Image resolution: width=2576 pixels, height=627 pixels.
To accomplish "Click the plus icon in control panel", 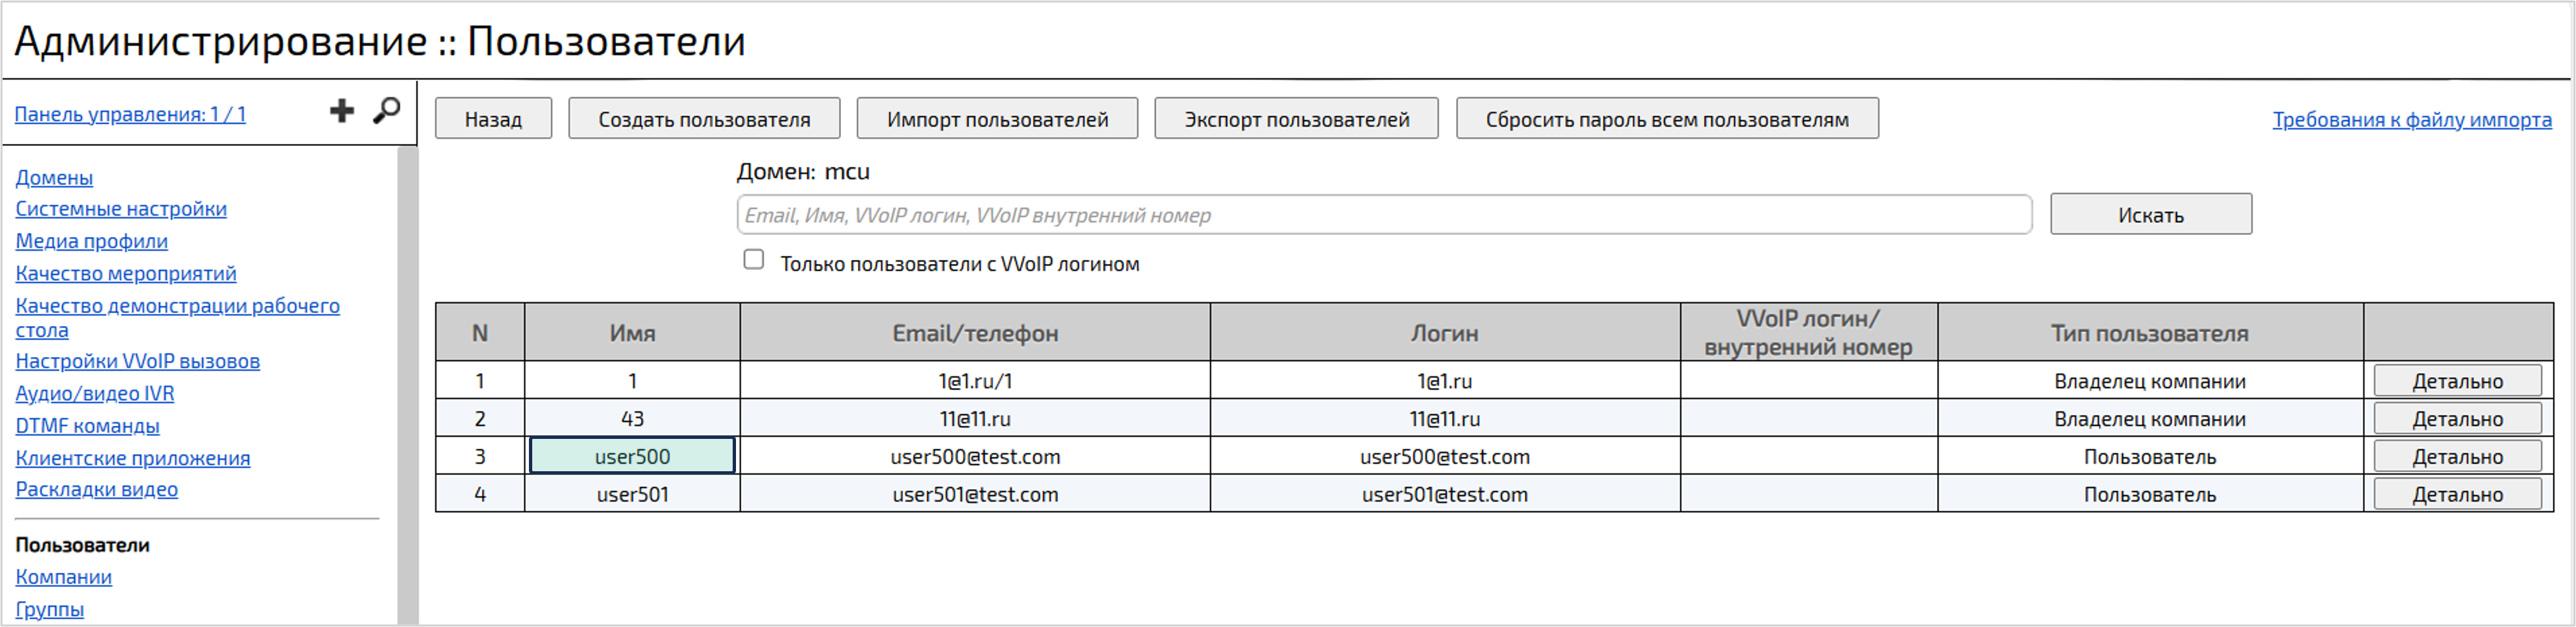I will (x=342, y=111).
